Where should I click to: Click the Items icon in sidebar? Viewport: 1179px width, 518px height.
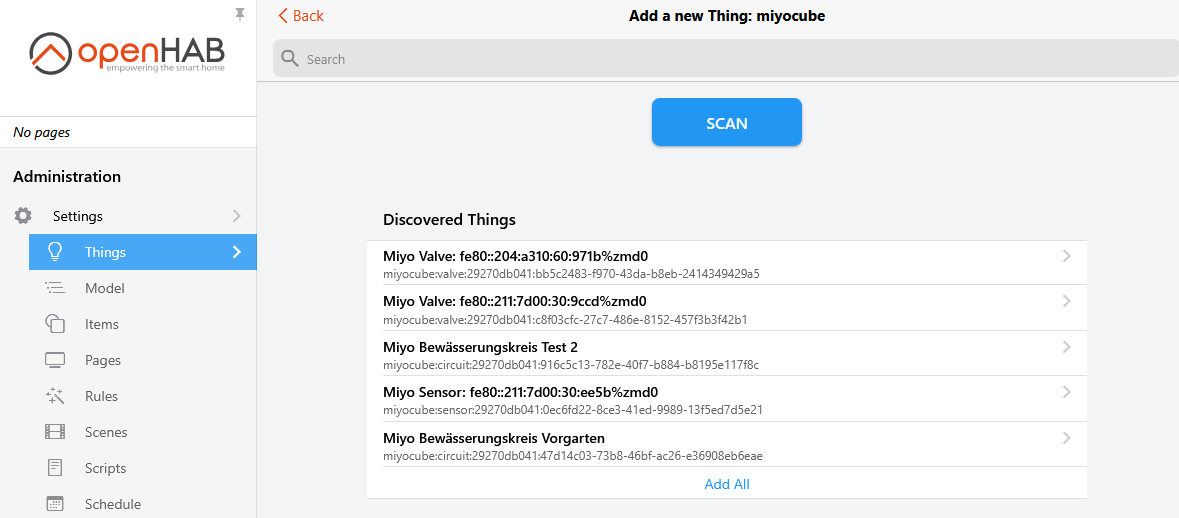coord(55,324)
